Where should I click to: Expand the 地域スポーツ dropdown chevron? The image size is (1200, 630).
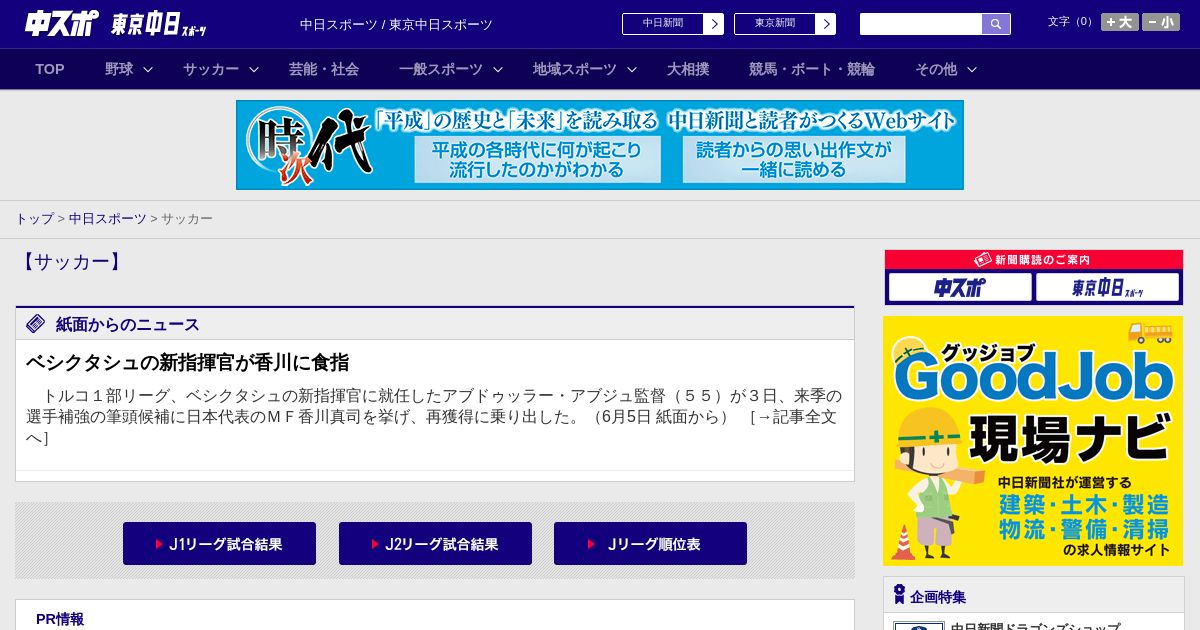pyautogui.click(x=632, y=69)
